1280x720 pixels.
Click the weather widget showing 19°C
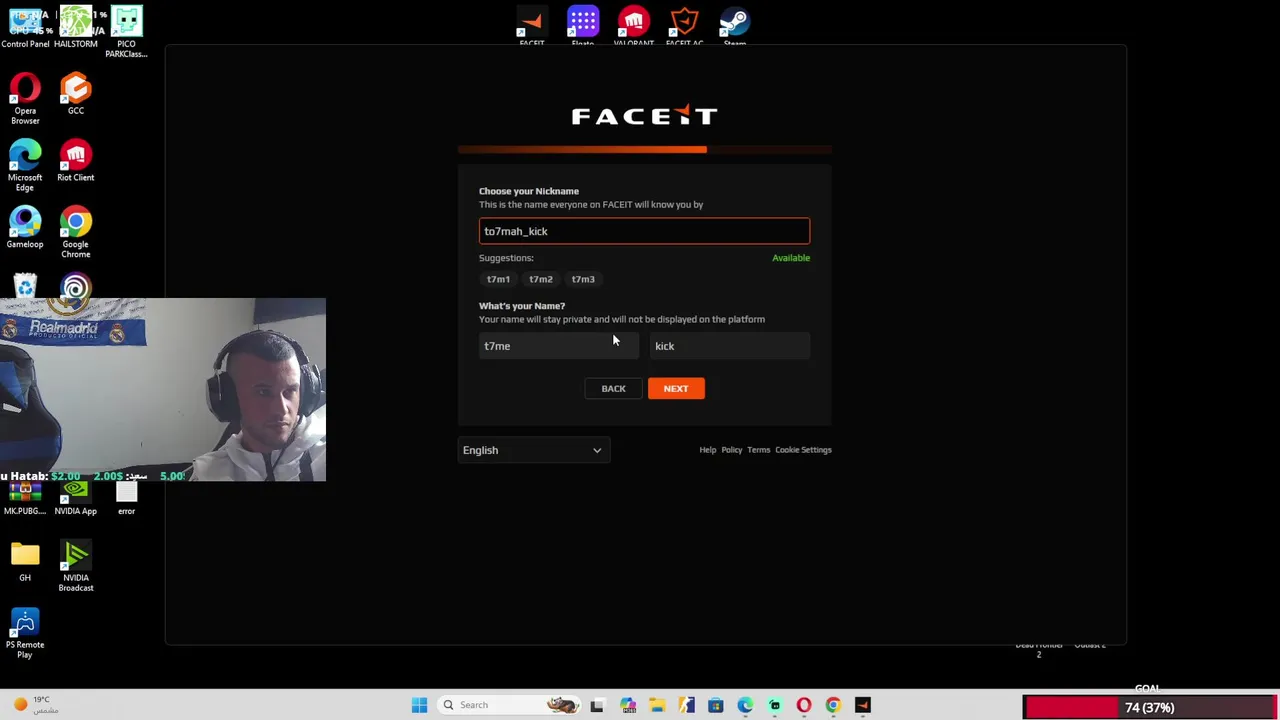tap(36, 705)
